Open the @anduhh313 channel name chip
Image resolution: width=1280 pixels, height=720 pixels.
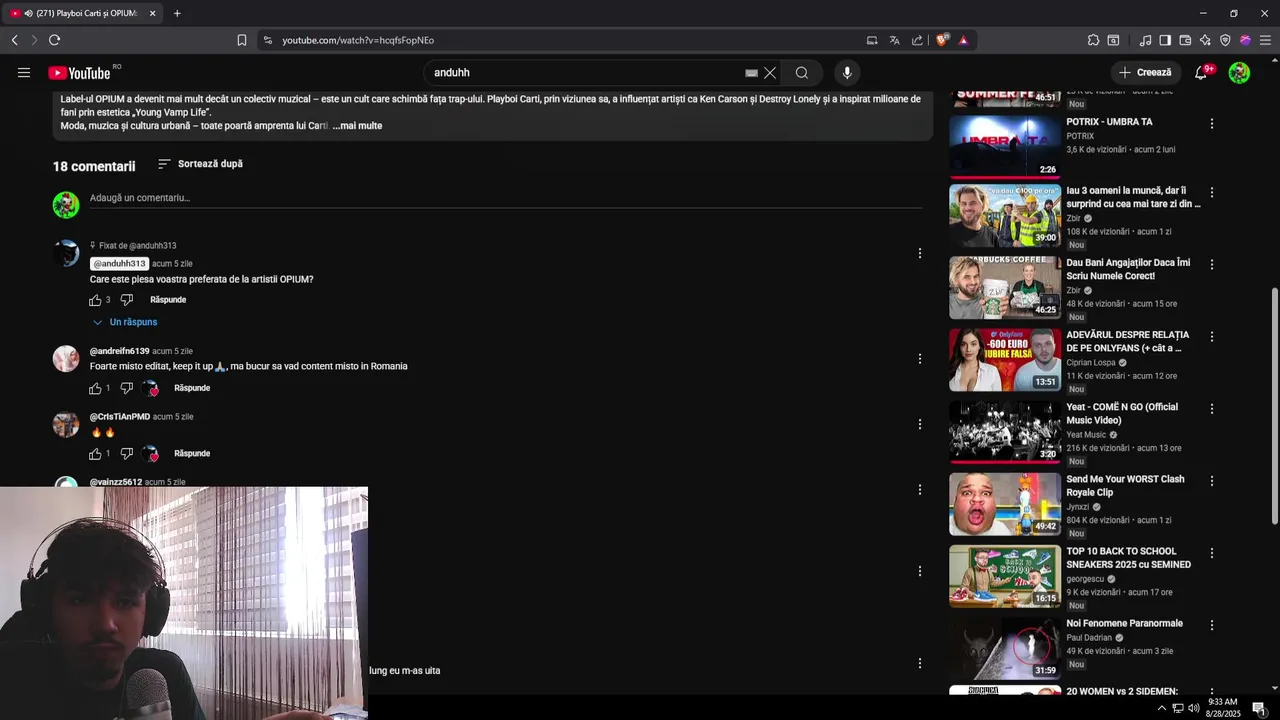point(119,264)
